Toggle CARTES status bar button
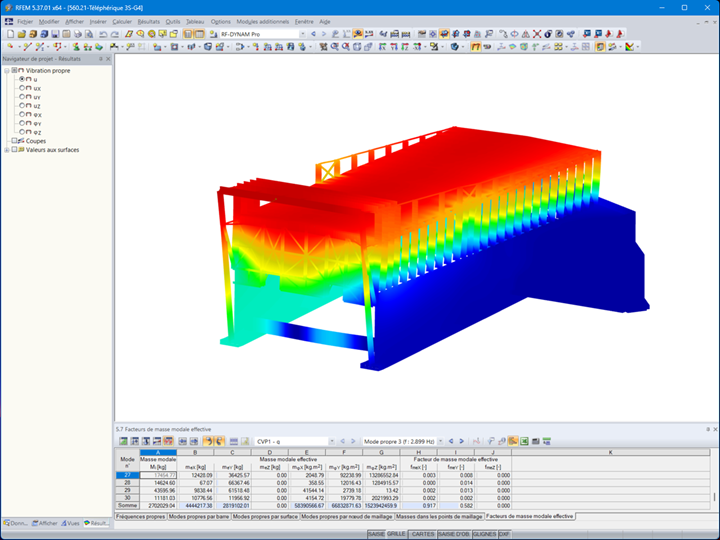The height and width of the screenshot is (540, 720). (422, 534)
